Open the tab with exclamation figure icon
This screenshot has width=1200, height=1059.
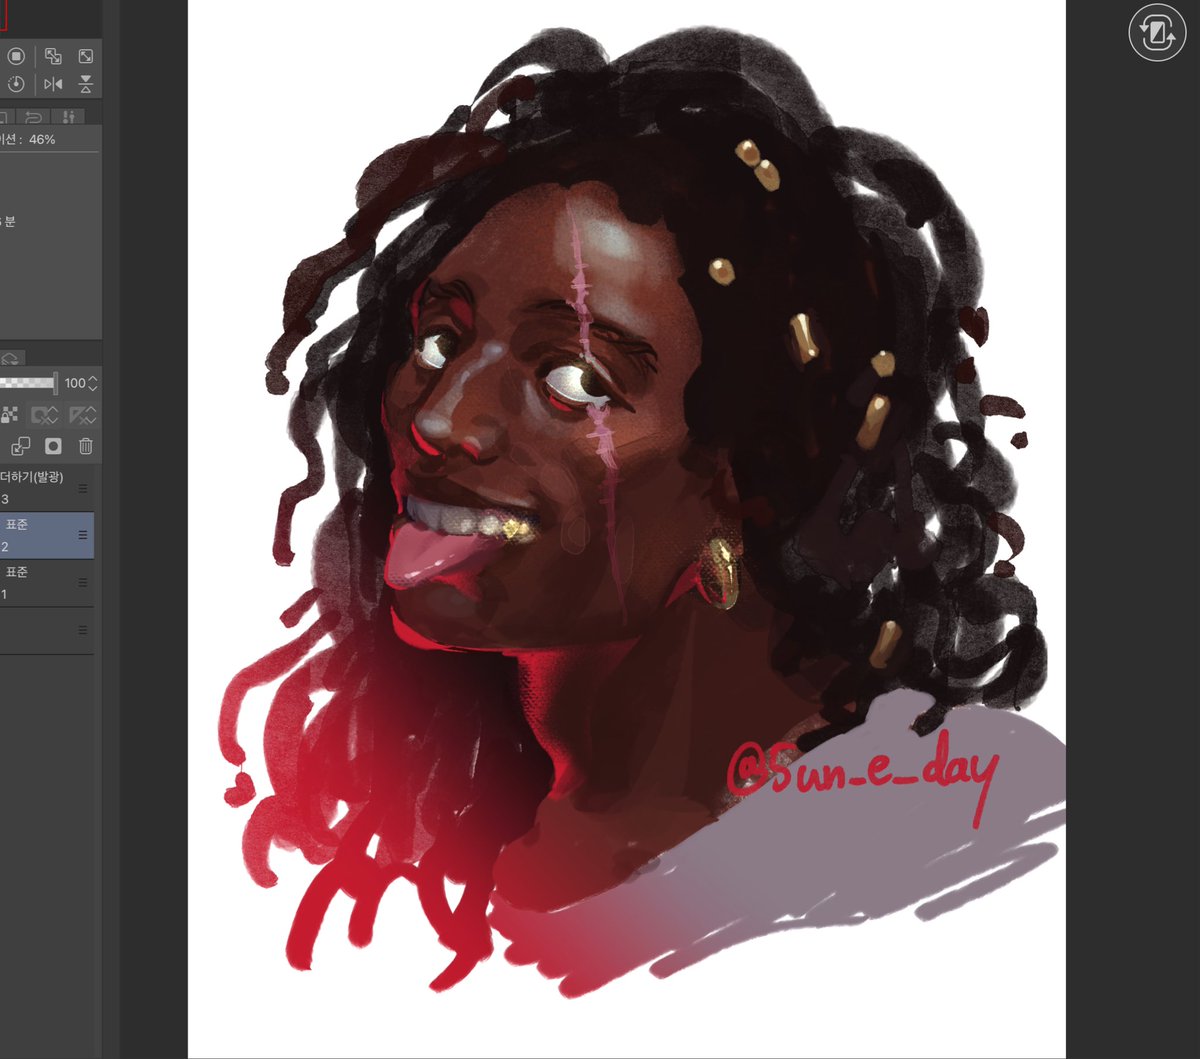tap(68, 116)
